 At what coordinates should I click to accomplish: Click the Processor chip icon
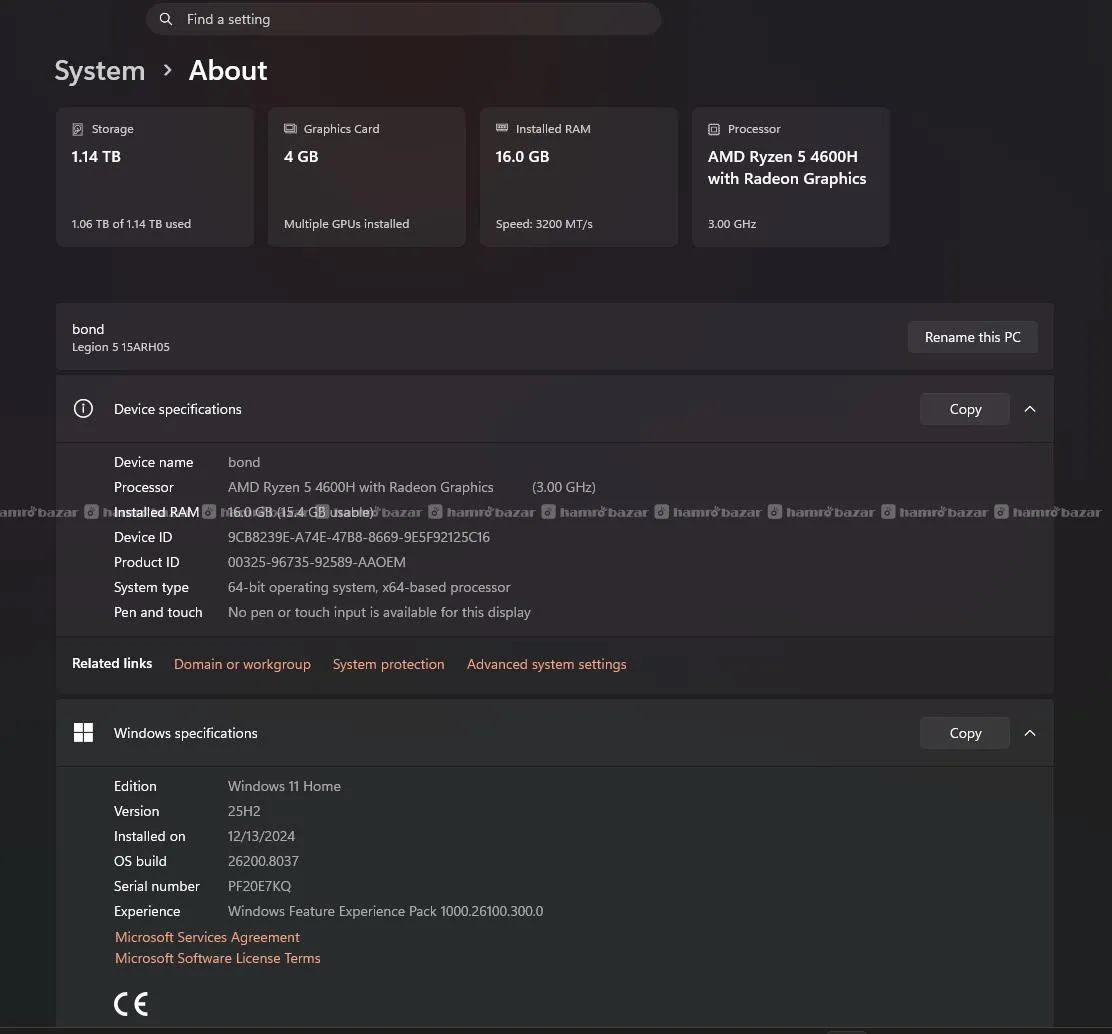coord(714,129)
